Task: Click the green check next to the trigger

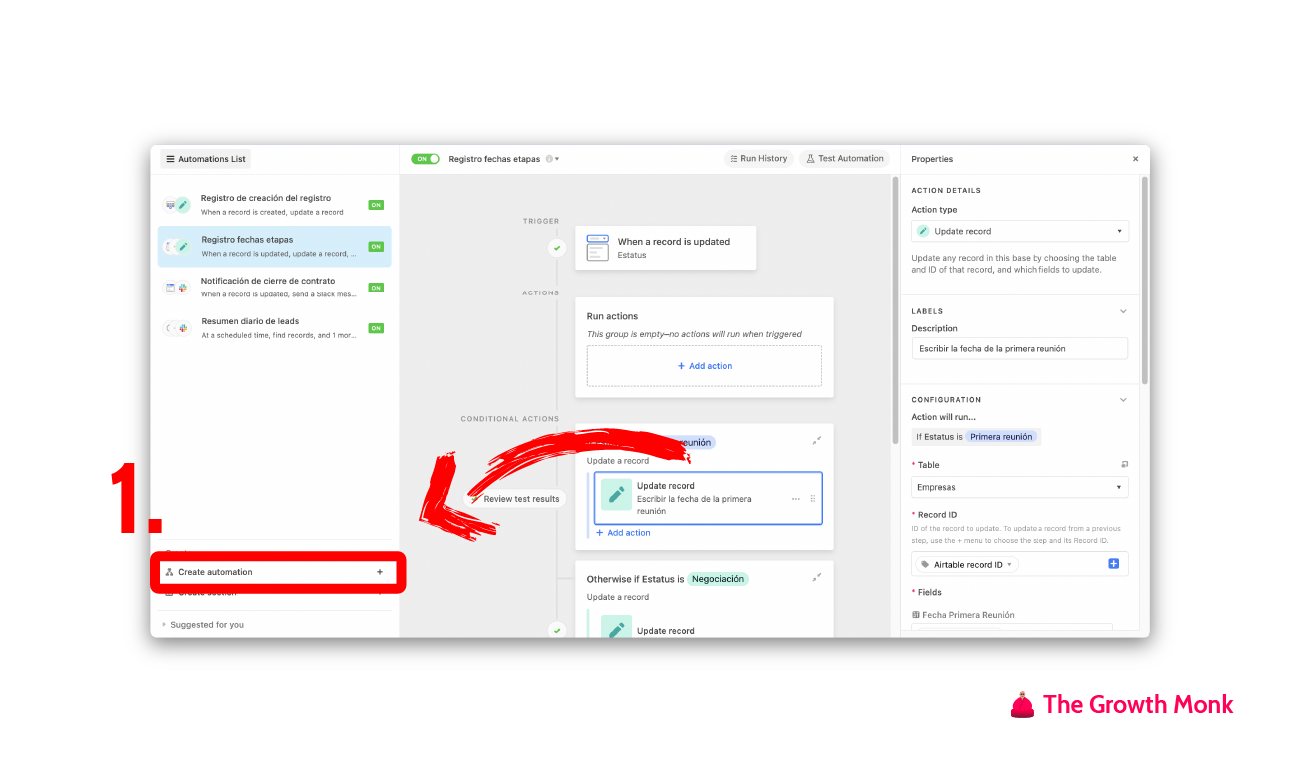Action: click(x=557, y=248)
